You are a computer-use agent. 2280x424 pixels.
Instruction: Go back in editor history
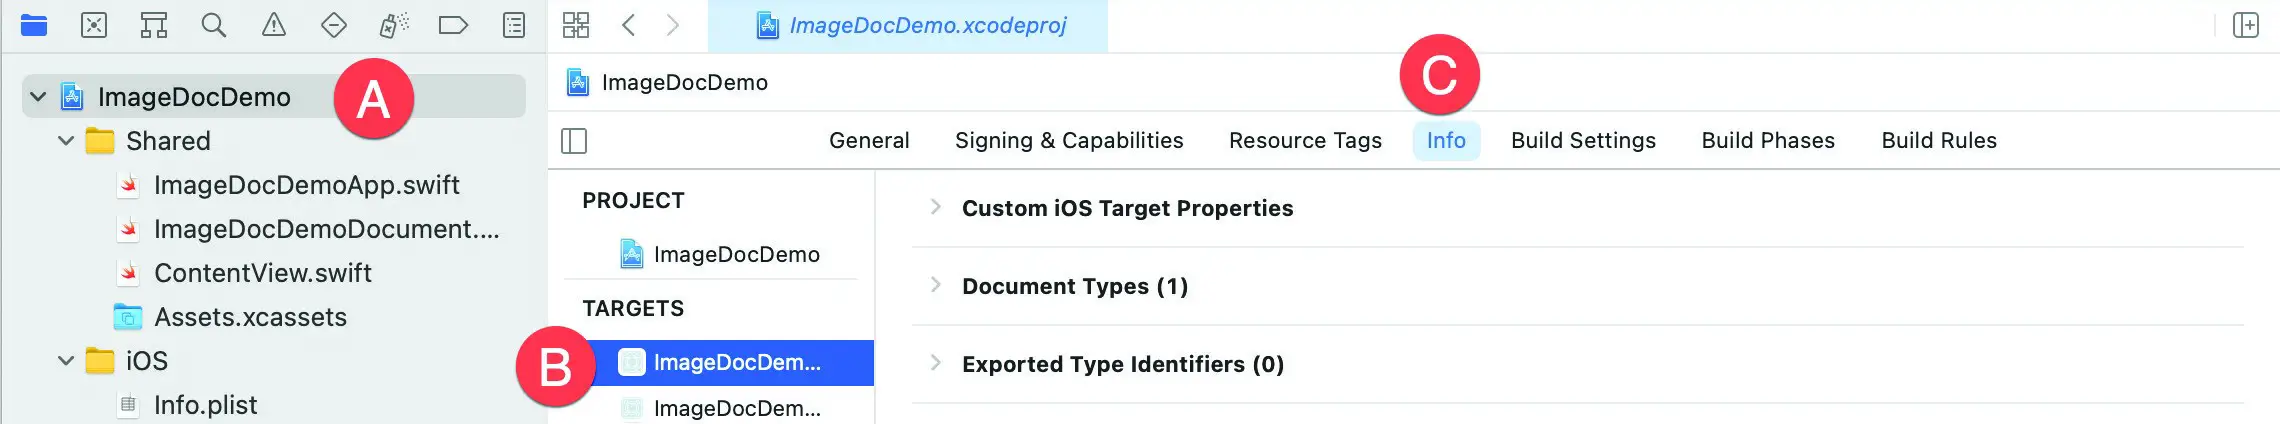tap(628, 25)
